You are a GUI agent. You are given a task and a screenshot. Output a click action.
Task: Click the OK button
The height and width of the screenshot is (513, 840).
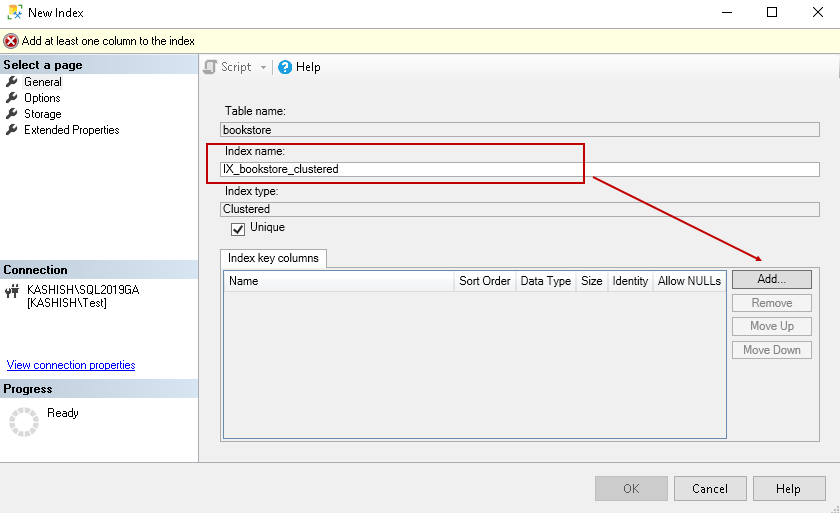click(631, 488)
